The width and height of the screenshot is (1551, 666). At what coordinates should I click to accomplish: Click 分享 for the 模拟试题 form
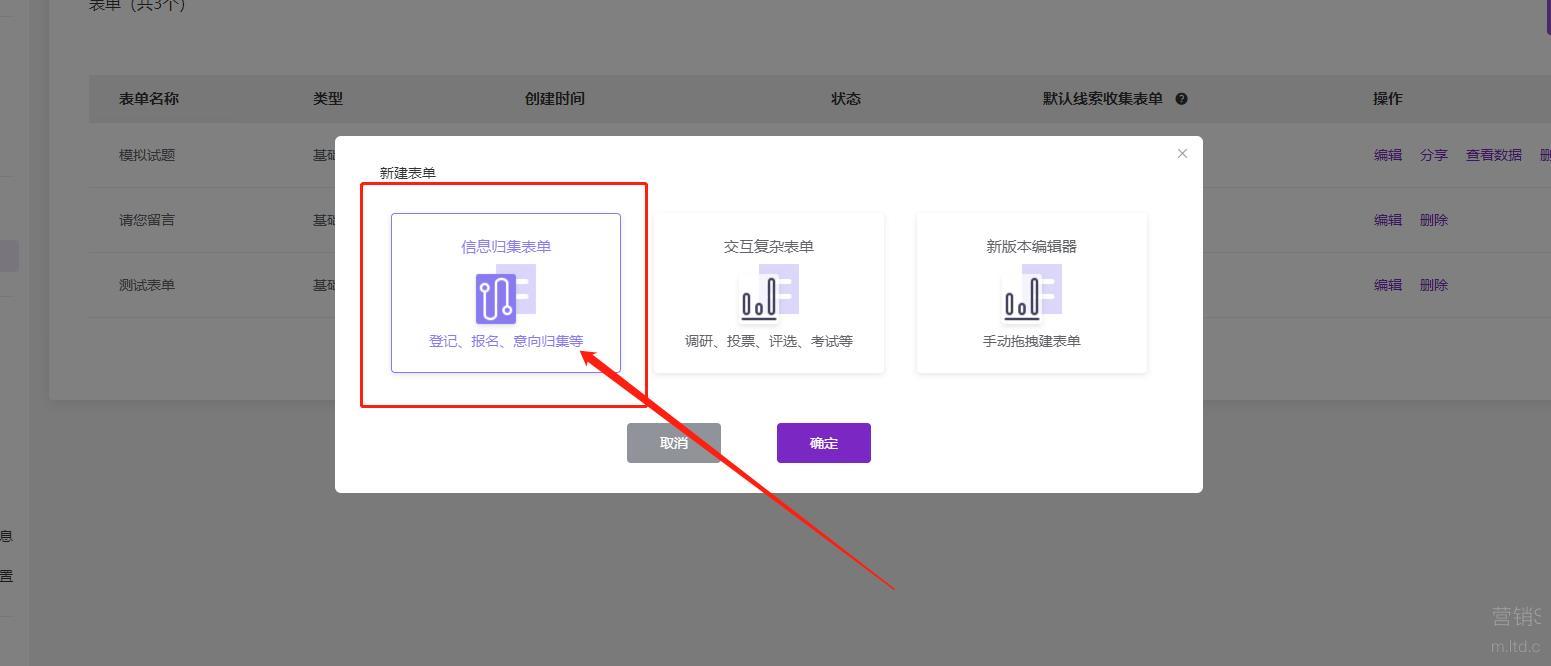[x=1433, y=155]
